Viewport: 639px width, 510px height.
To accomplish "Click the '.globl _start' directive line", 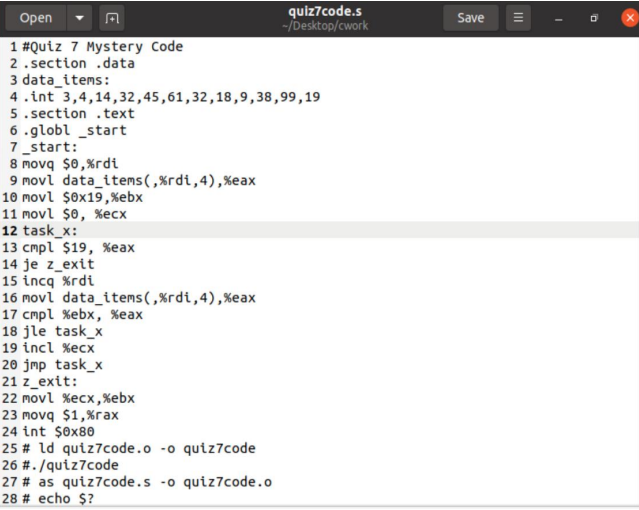I will coord(74,130).
